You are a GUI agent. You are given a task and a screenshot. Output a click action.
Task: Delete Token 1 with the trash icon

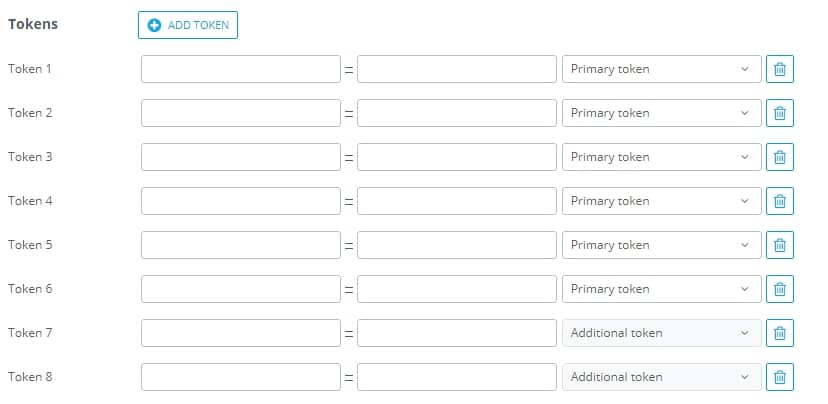click(x=779, y=69)
